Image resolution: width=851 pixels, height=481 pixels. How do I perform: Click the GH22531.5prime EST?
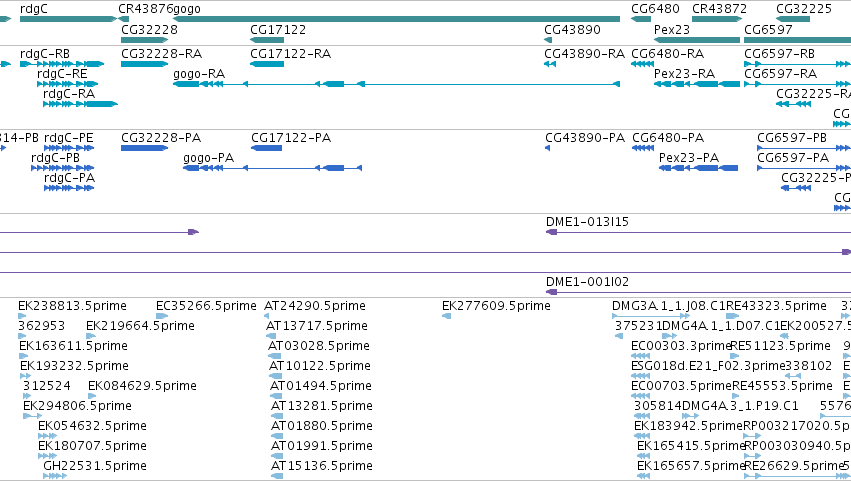point(55,476)
